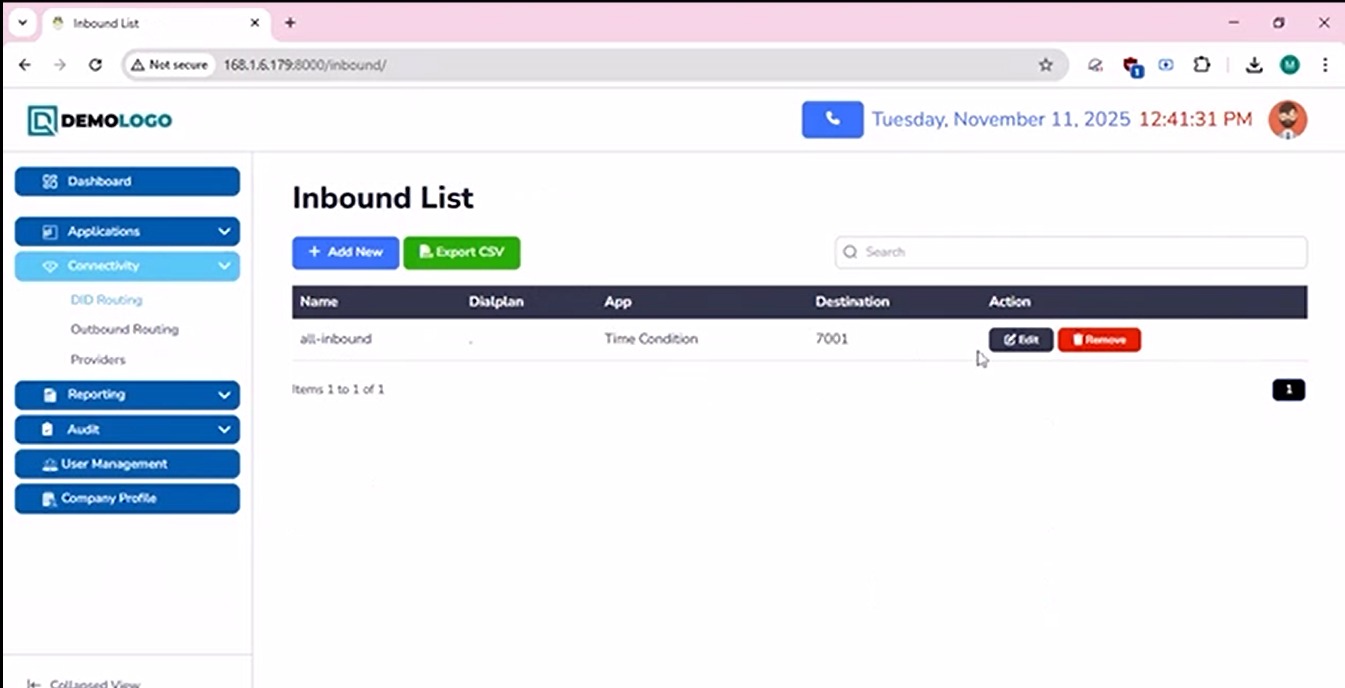
Task: Click the Collapsed View sidebar toggle
Action: click(85, 683)
